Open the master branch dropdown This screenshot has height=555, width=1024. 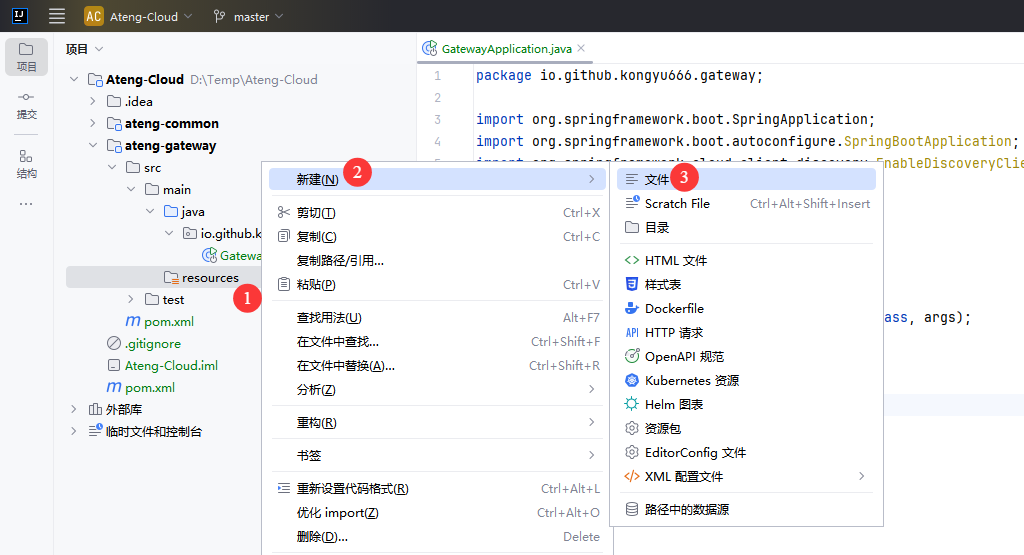248,16
